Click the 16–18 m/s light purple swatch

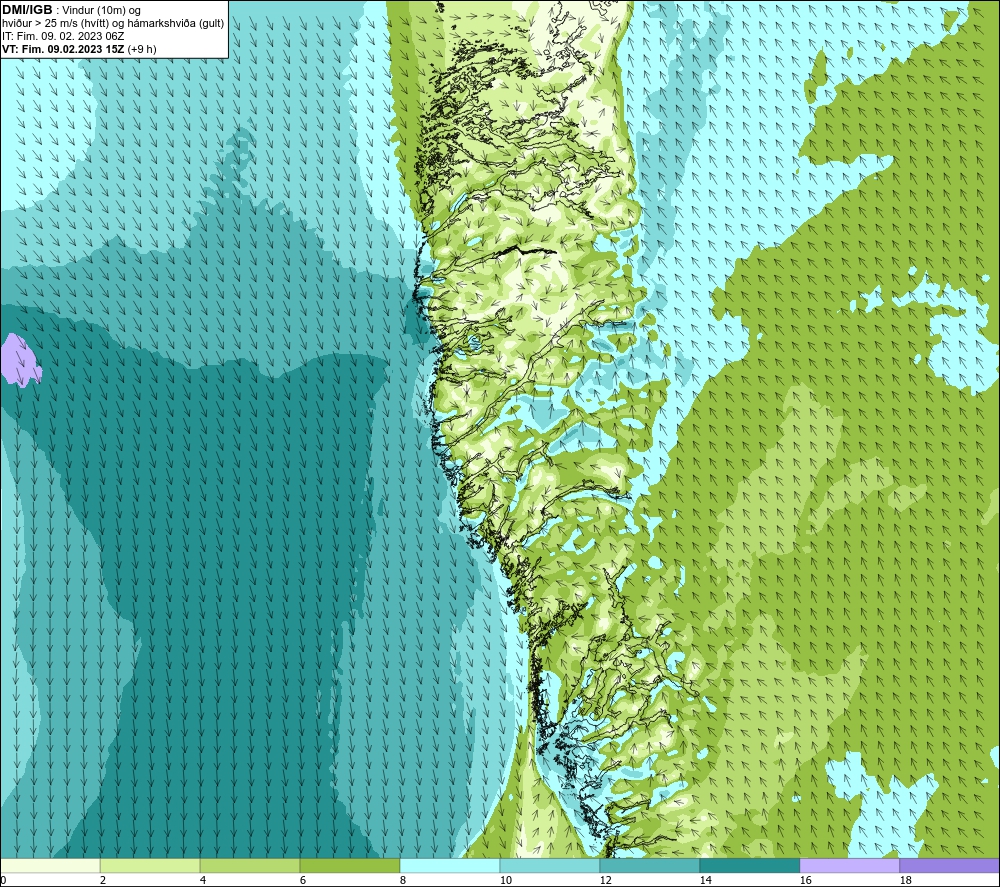pyautogui.click(x=849, y=866)
